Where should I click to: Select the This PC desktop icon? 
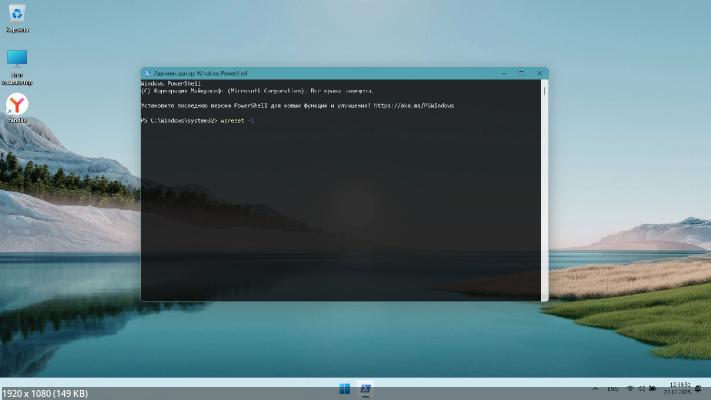click(17, 60)
